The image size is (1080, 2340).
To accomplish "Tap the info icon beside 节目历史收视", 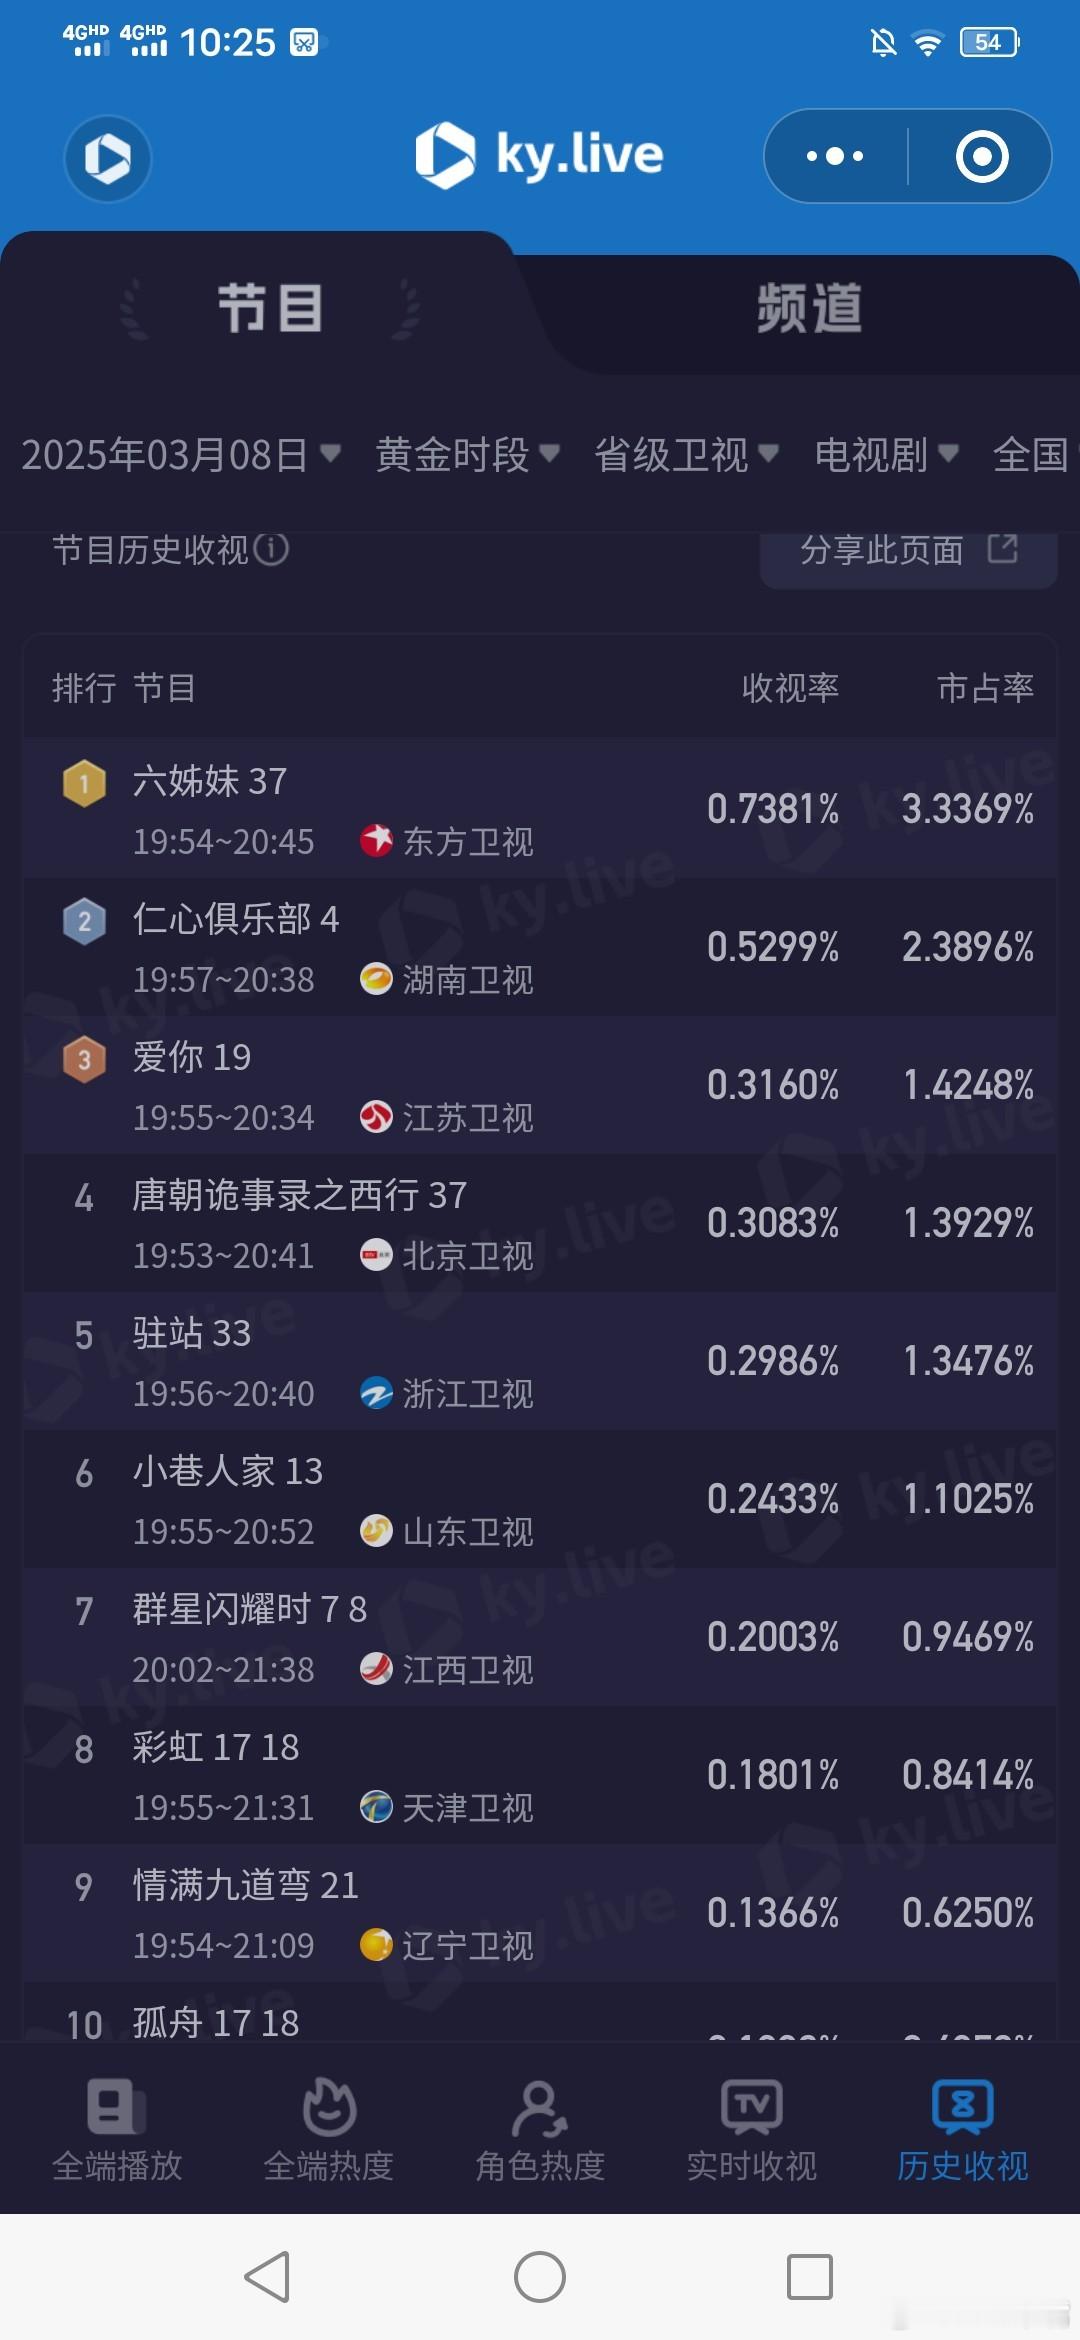I will (x=271, y=549).
